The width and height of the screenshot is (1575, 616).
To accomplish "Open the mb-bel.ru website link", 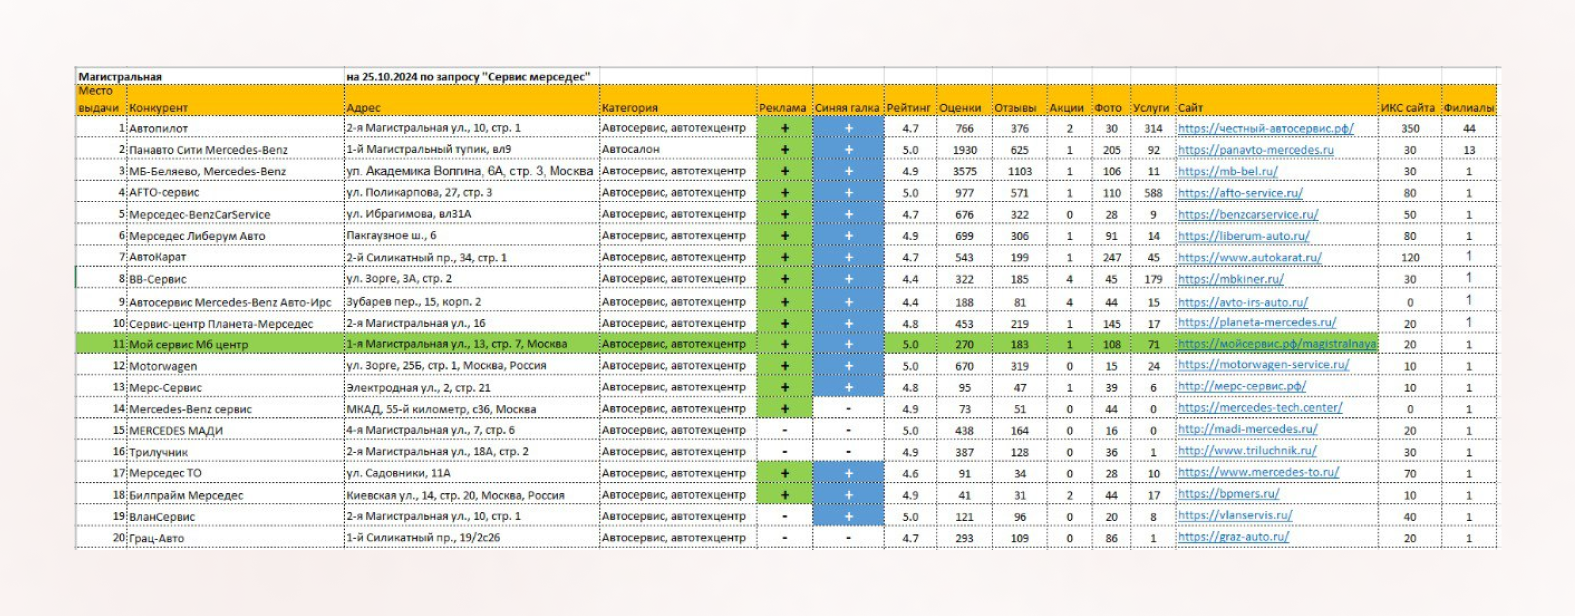I will tap(1227, 171).
